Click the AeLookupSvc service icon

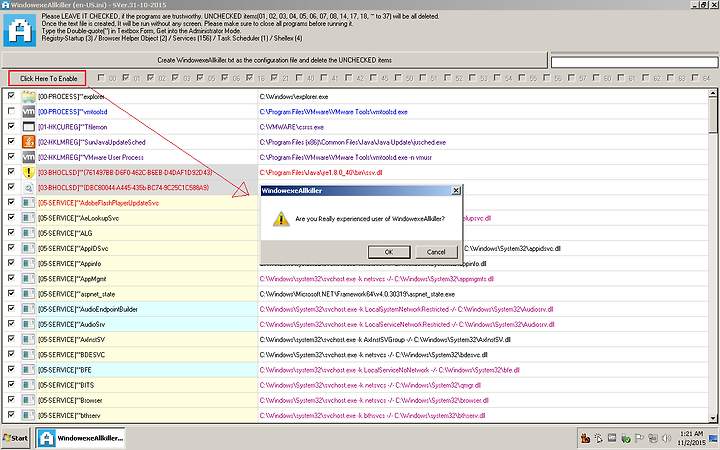28,218
